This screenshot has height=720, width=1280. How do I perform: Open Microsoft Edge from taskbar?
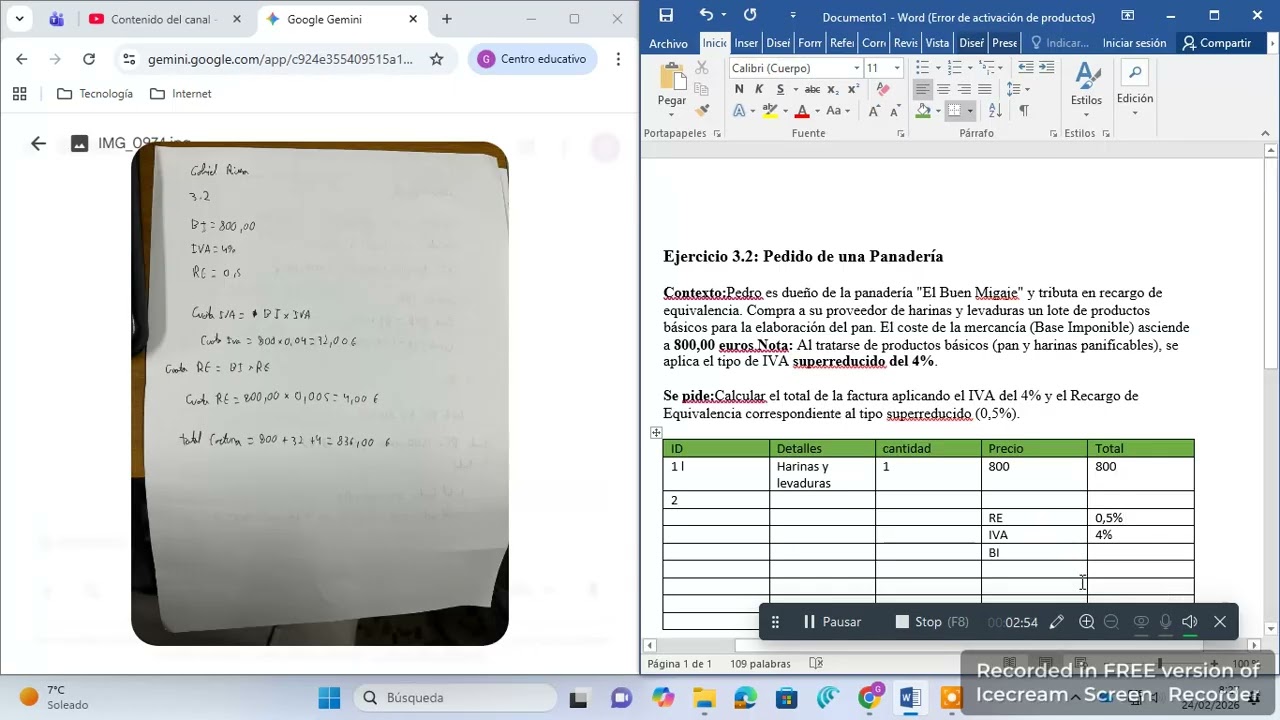click(745, 698)
